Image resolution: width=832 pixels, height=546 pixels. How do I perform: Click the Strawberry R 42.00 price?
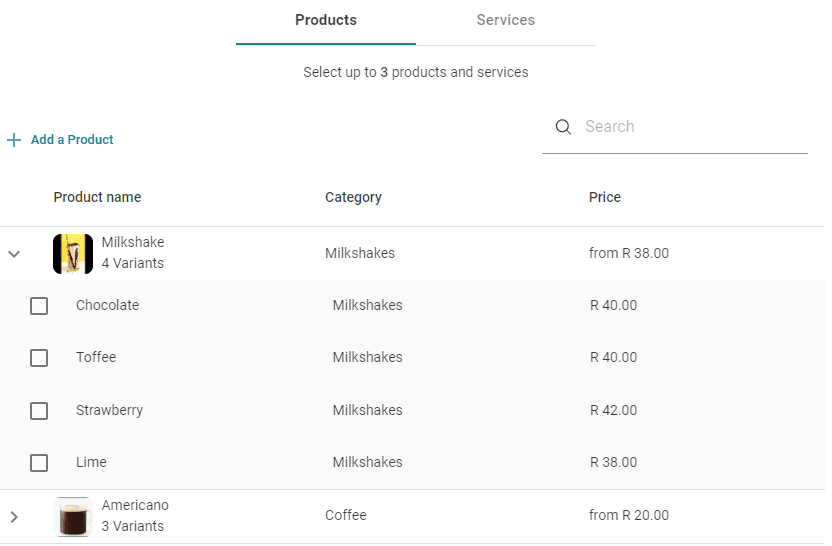(613, 410)
